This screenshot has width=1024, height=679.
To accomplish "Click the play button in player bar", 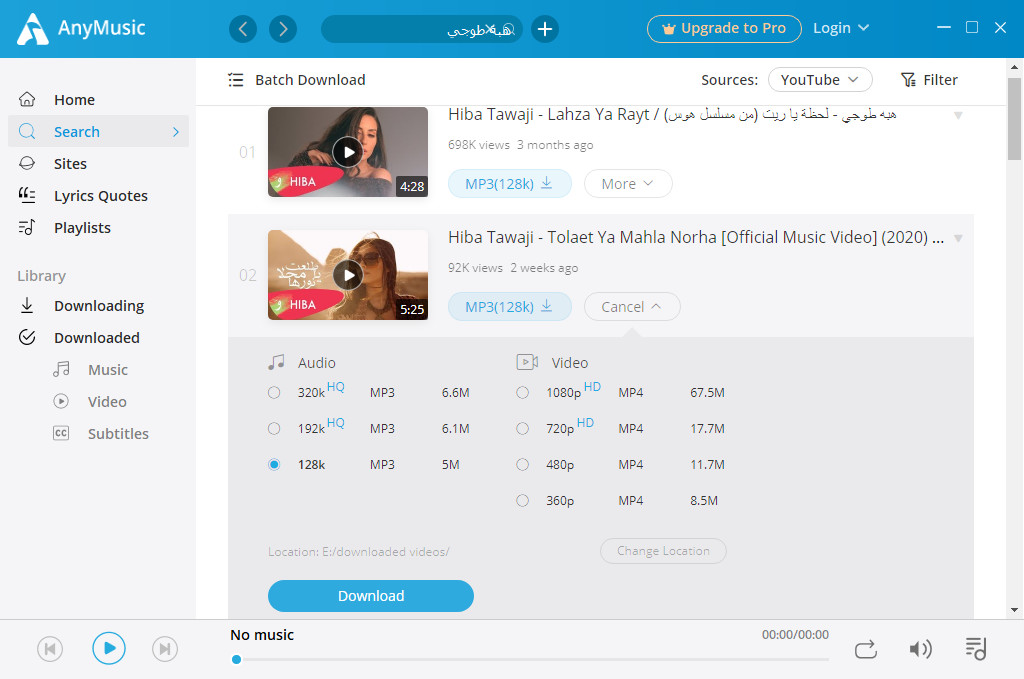I will click(108, 648).
